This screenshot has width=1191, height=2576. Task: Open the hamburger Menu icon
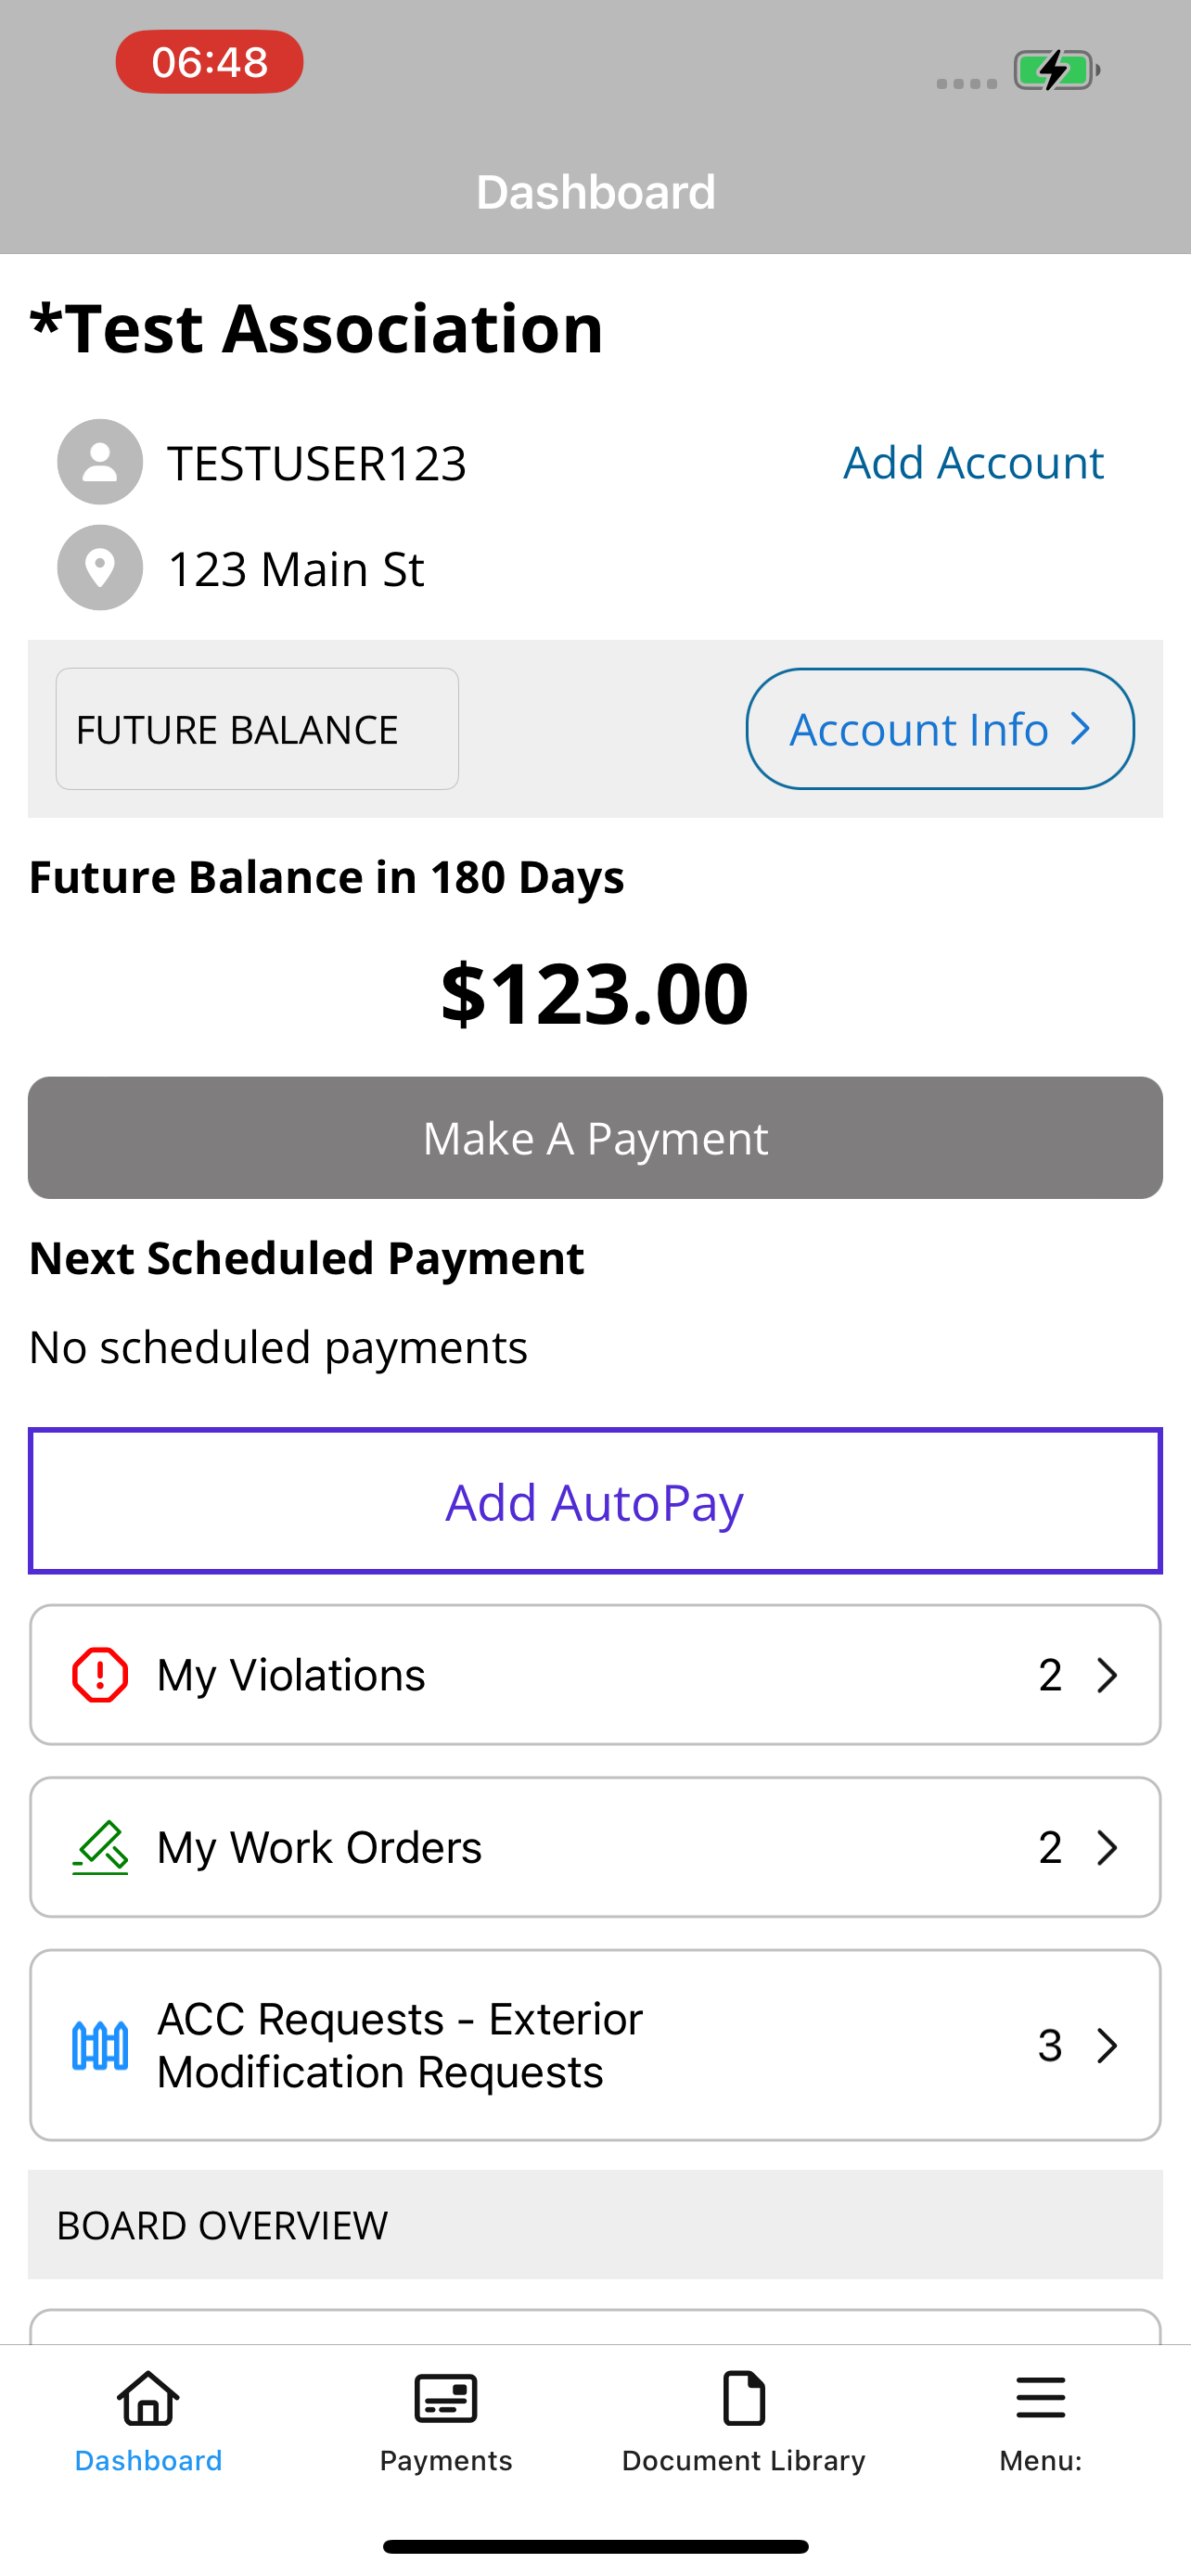click(1041, 2398)
